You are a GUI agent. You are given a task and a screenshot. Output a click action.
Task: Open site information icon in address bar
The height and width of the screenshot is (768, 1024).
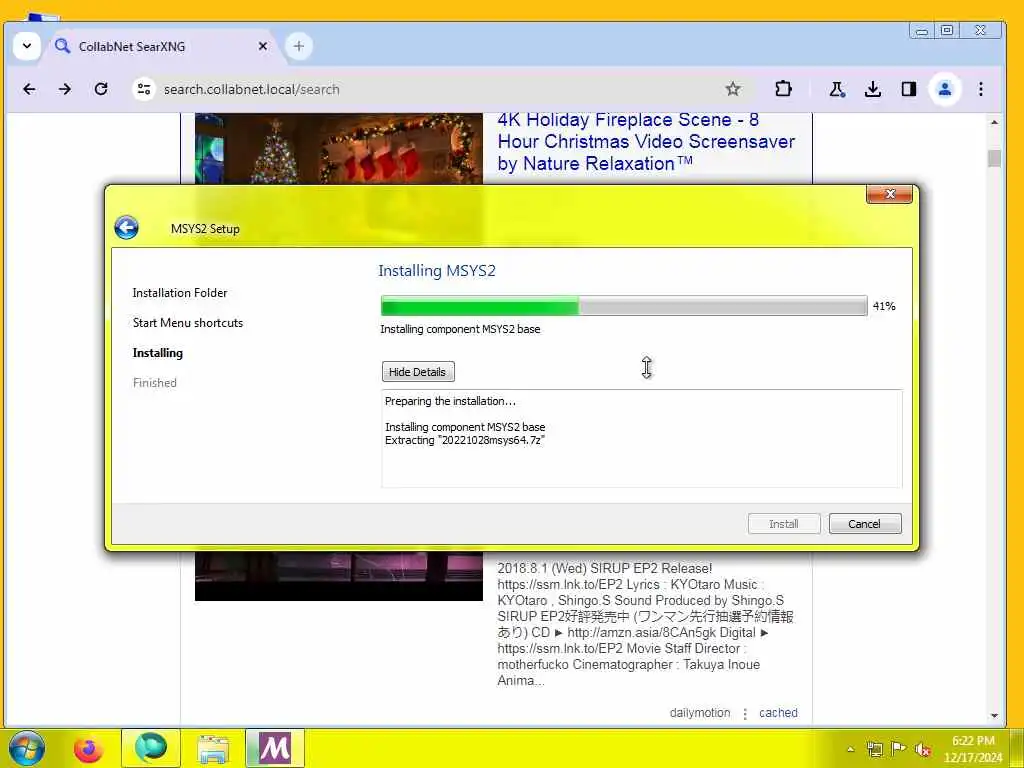pyautogui.click(x=144, y=89)
